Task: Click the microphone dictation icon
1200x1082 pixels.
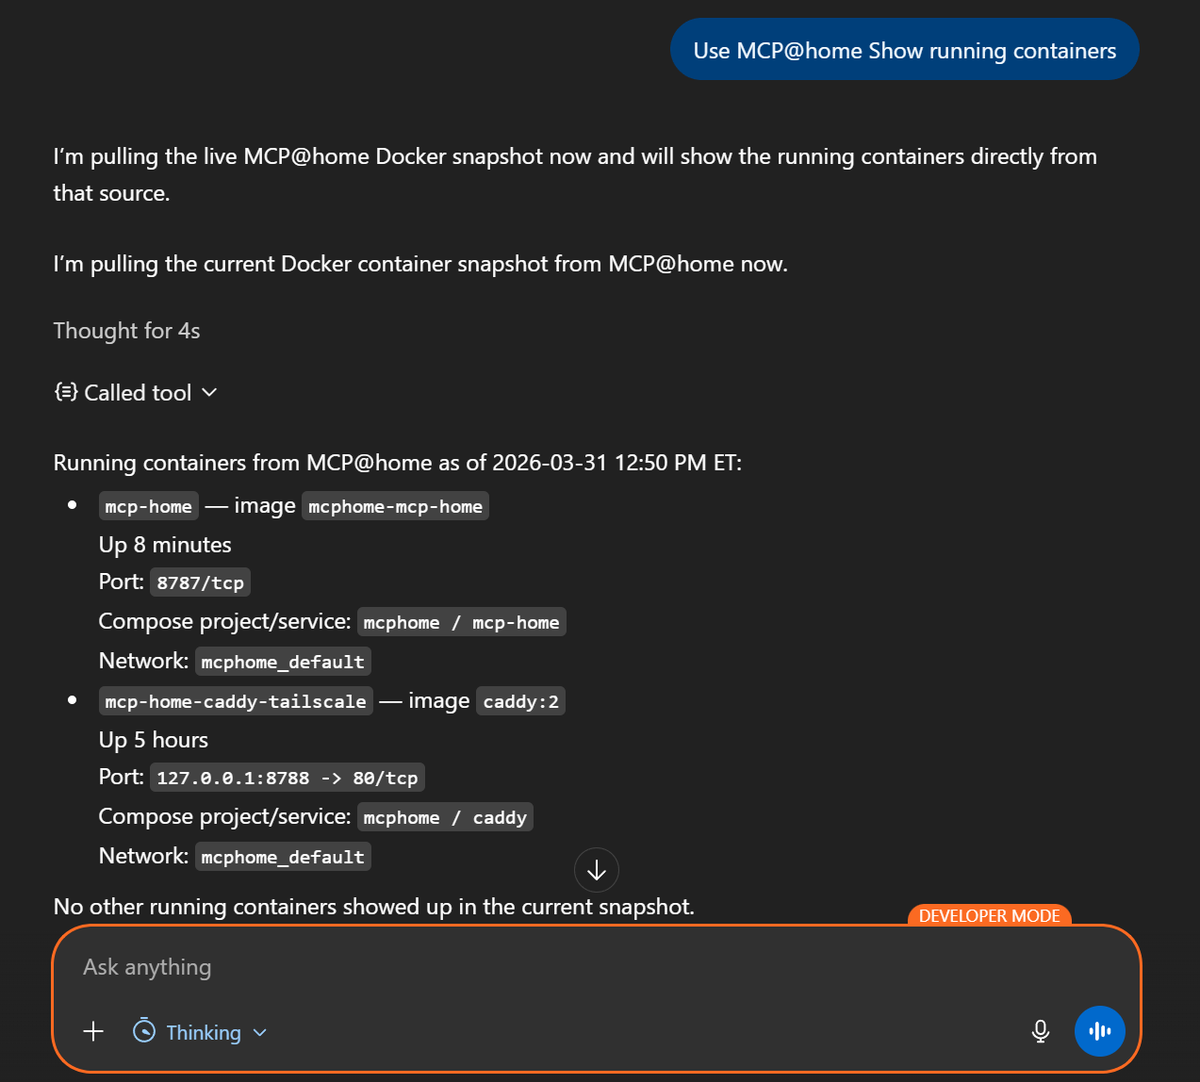Action: coord(1040,1031)
